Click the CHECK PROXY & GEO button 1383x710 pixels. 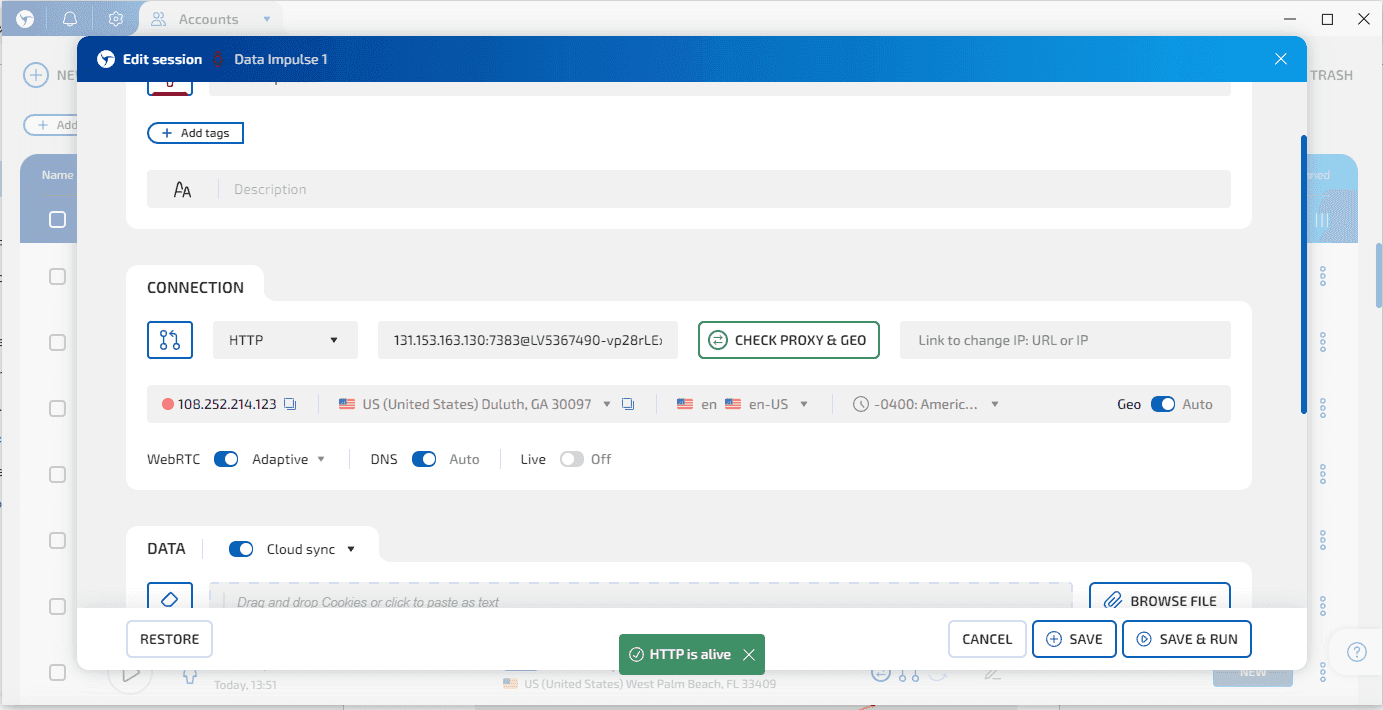pyautogui.click(x=788, y=340)
